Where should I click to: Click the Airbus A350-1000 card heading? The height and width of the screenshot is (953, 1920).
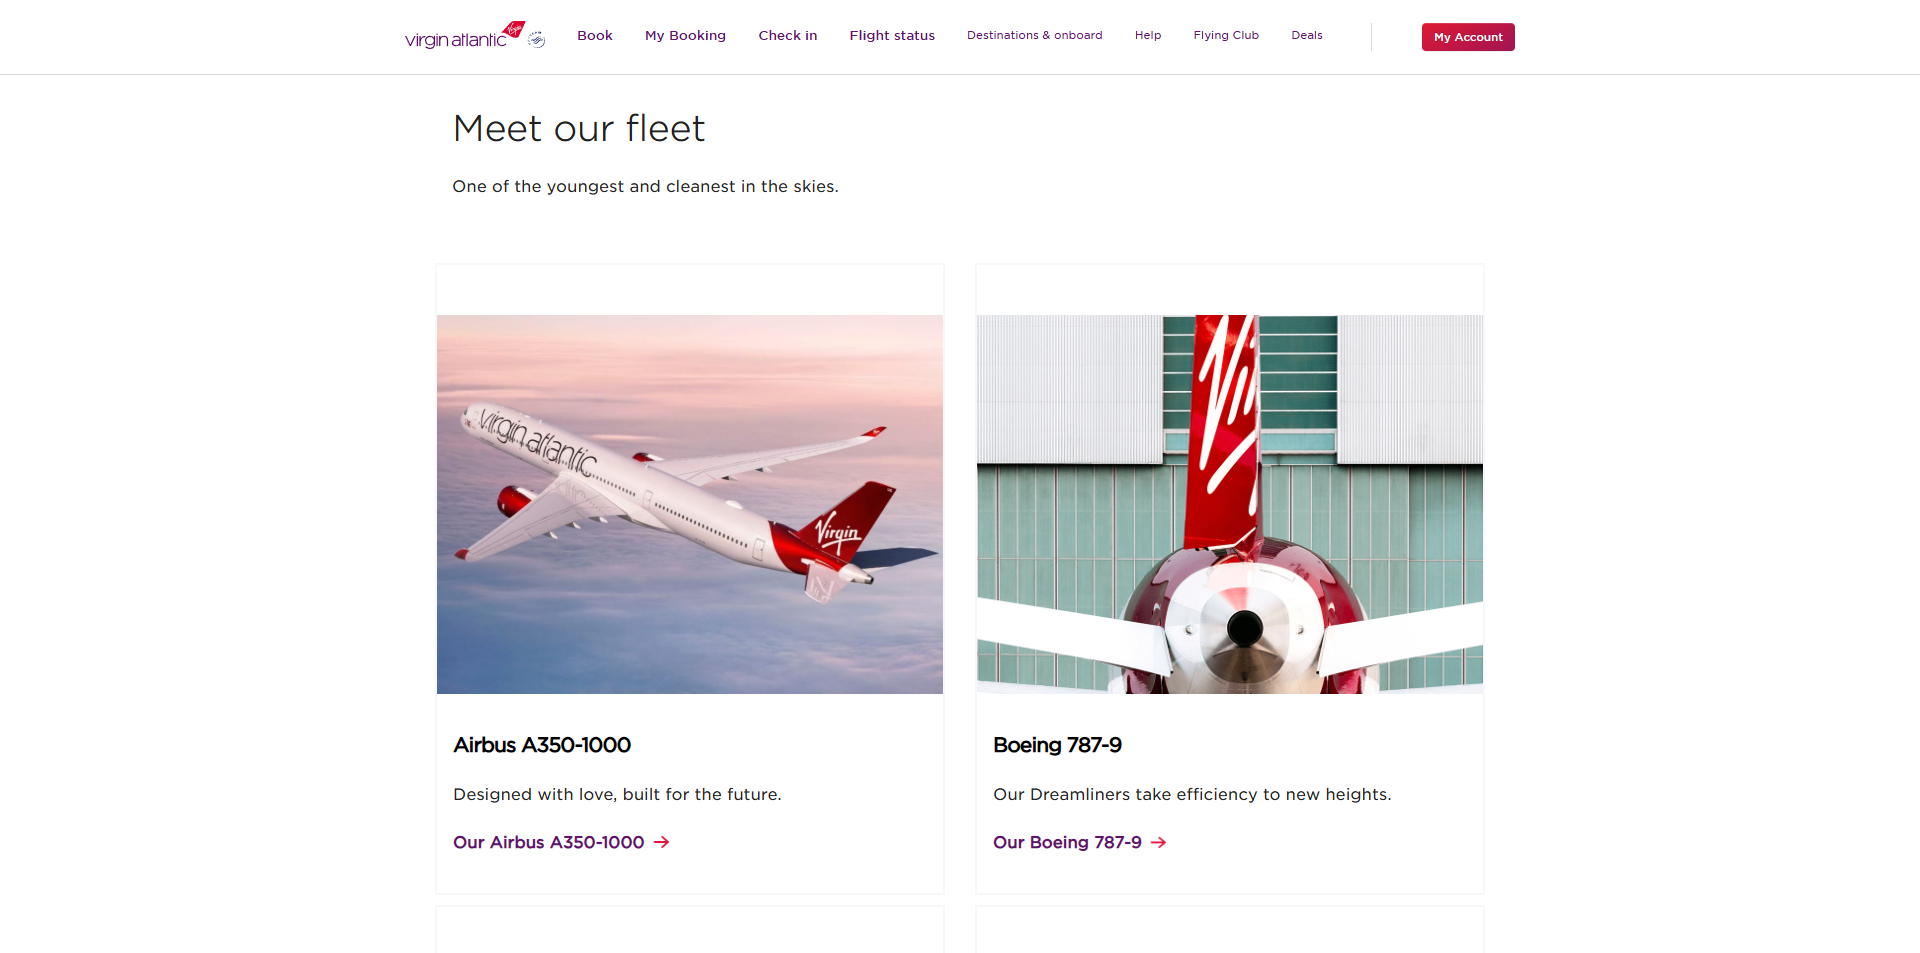541,745
